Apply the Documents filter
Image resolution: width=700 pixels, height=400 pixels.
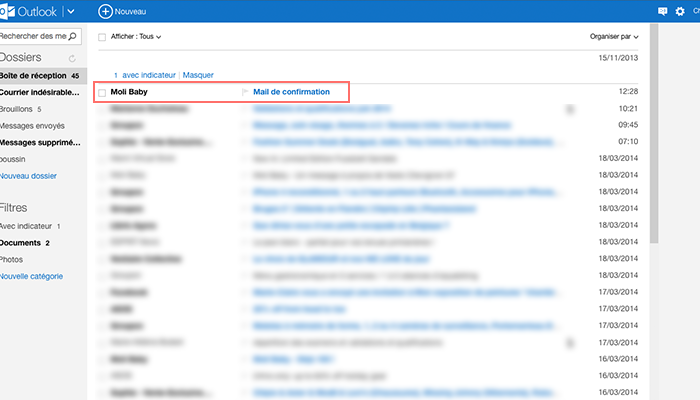pyautogui.click(x=25, y=243)
